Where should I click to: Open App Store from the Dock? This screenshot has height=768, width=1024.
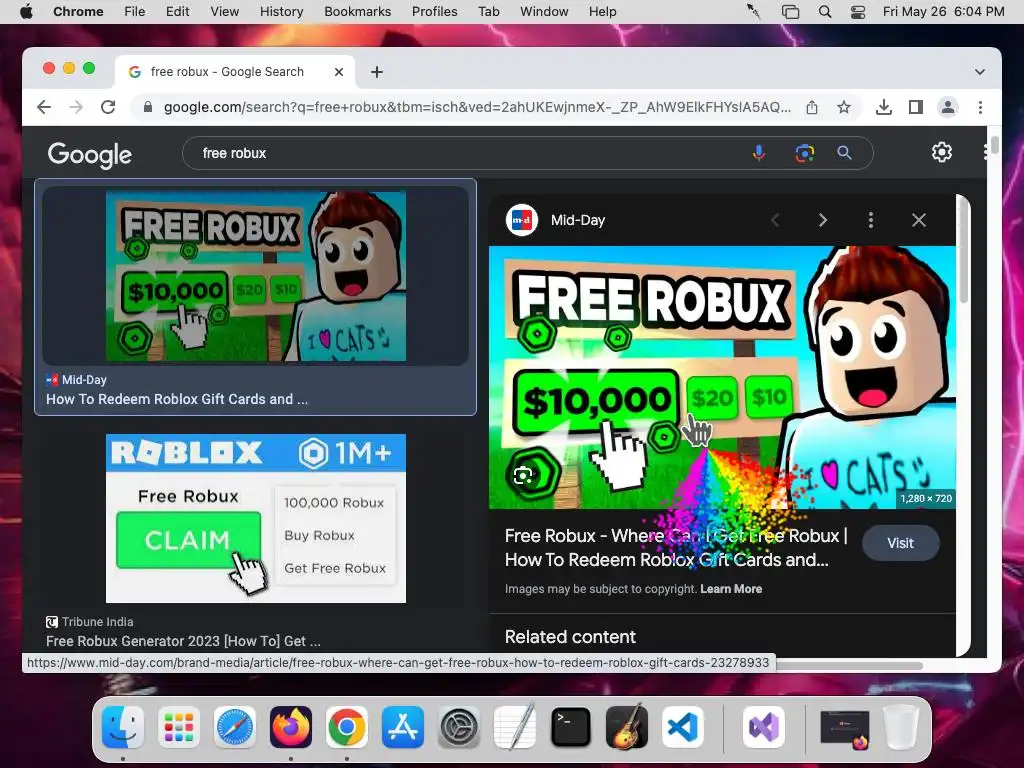tap(403, 727)
